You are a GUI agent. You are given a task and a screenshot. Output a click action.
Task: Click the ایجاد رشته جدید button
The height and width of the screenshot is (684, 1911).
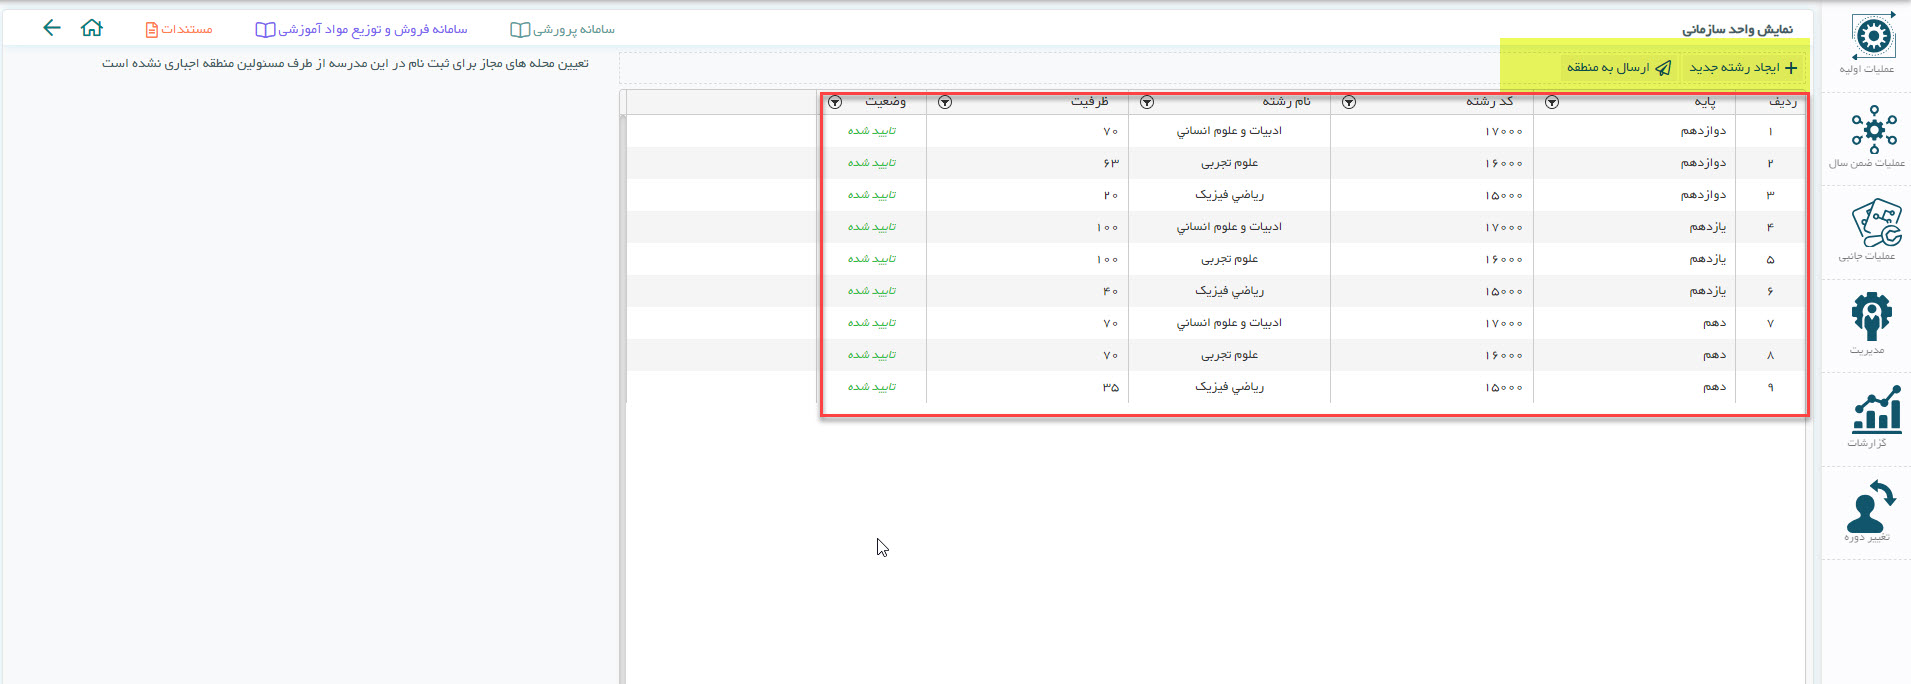click(x=1743, y=67)
